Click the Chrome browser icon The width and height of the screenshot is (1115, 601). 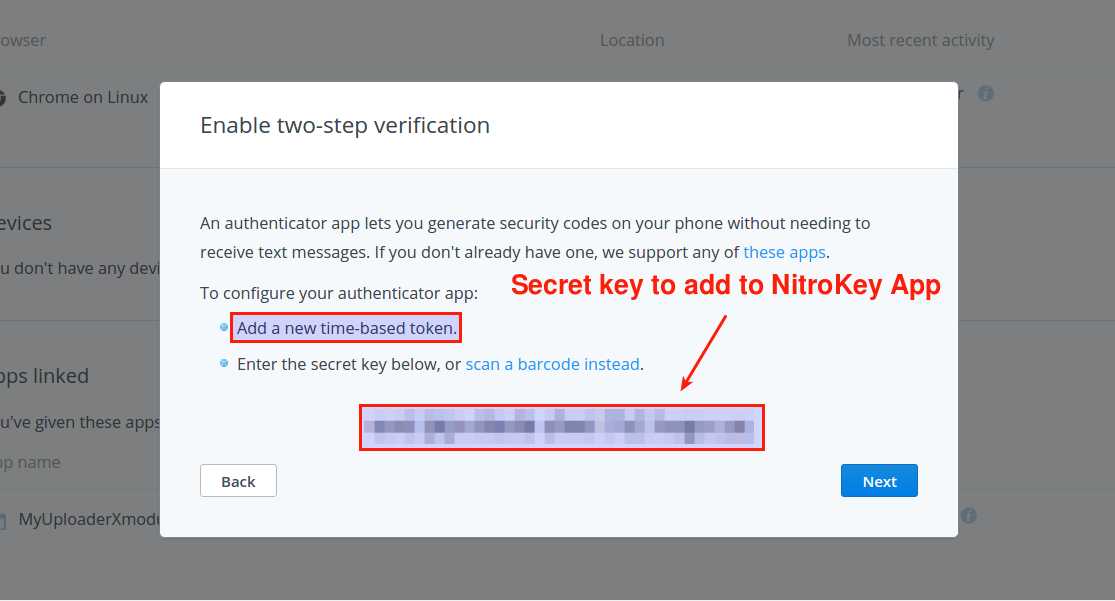tap(2, 97)
